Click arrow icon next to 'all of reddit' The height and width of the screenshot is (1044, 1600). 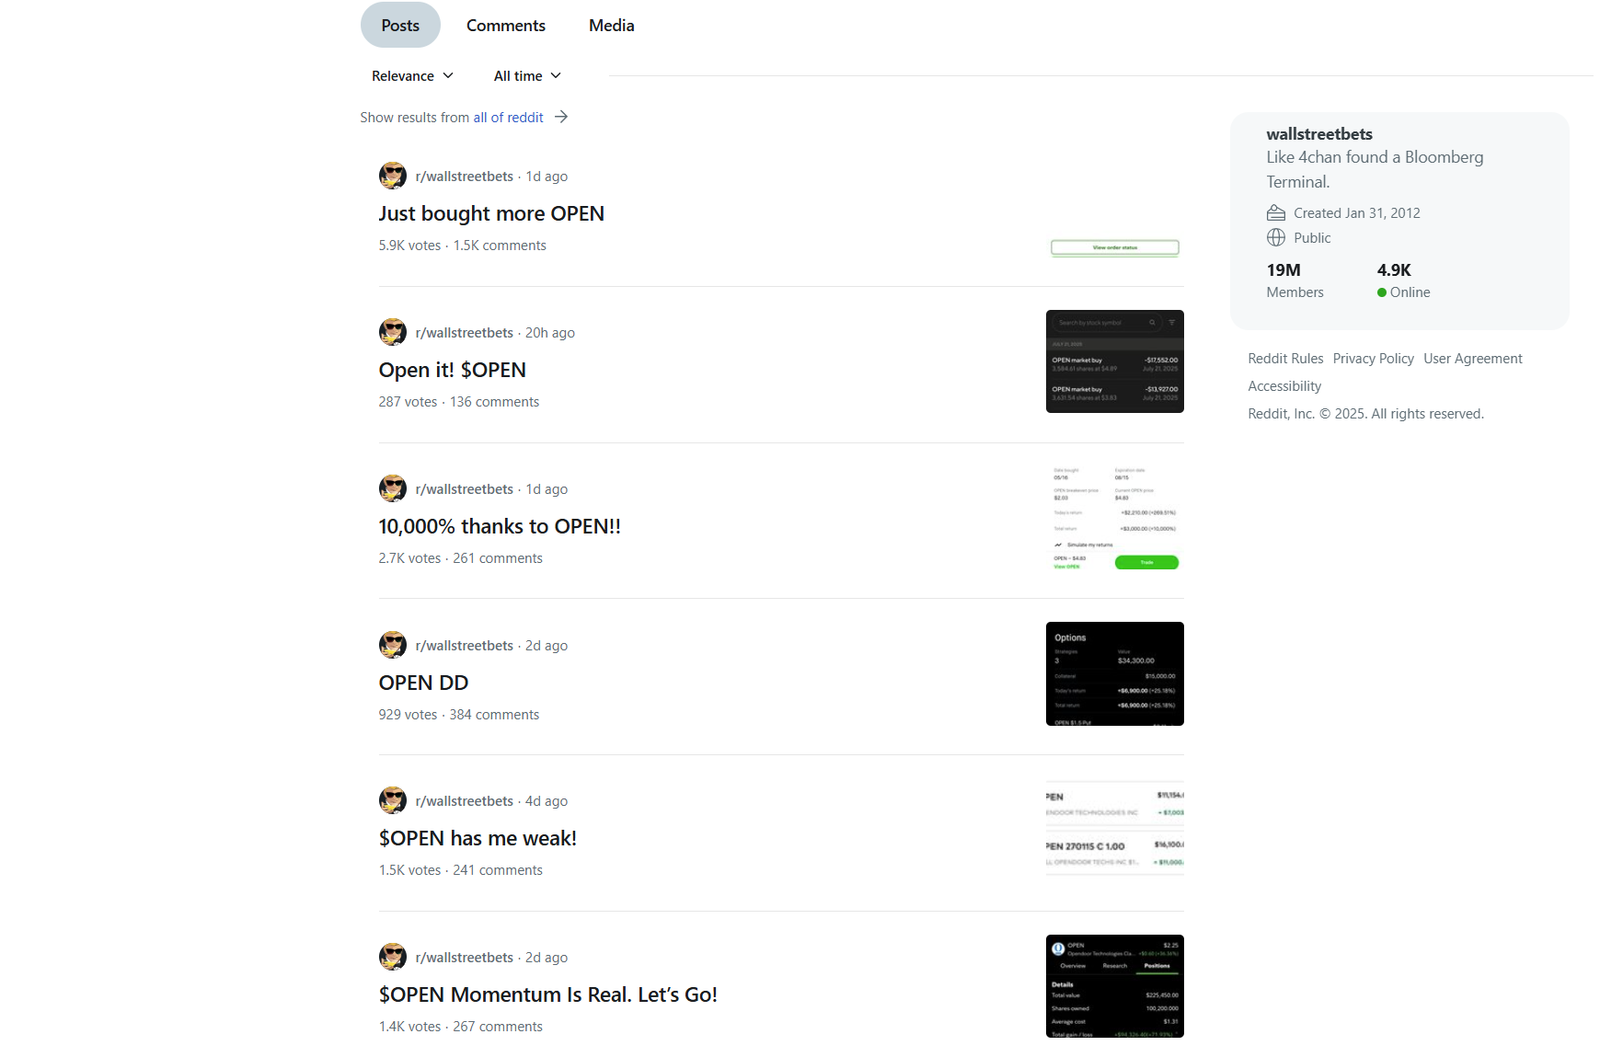(x=561, y=117)
